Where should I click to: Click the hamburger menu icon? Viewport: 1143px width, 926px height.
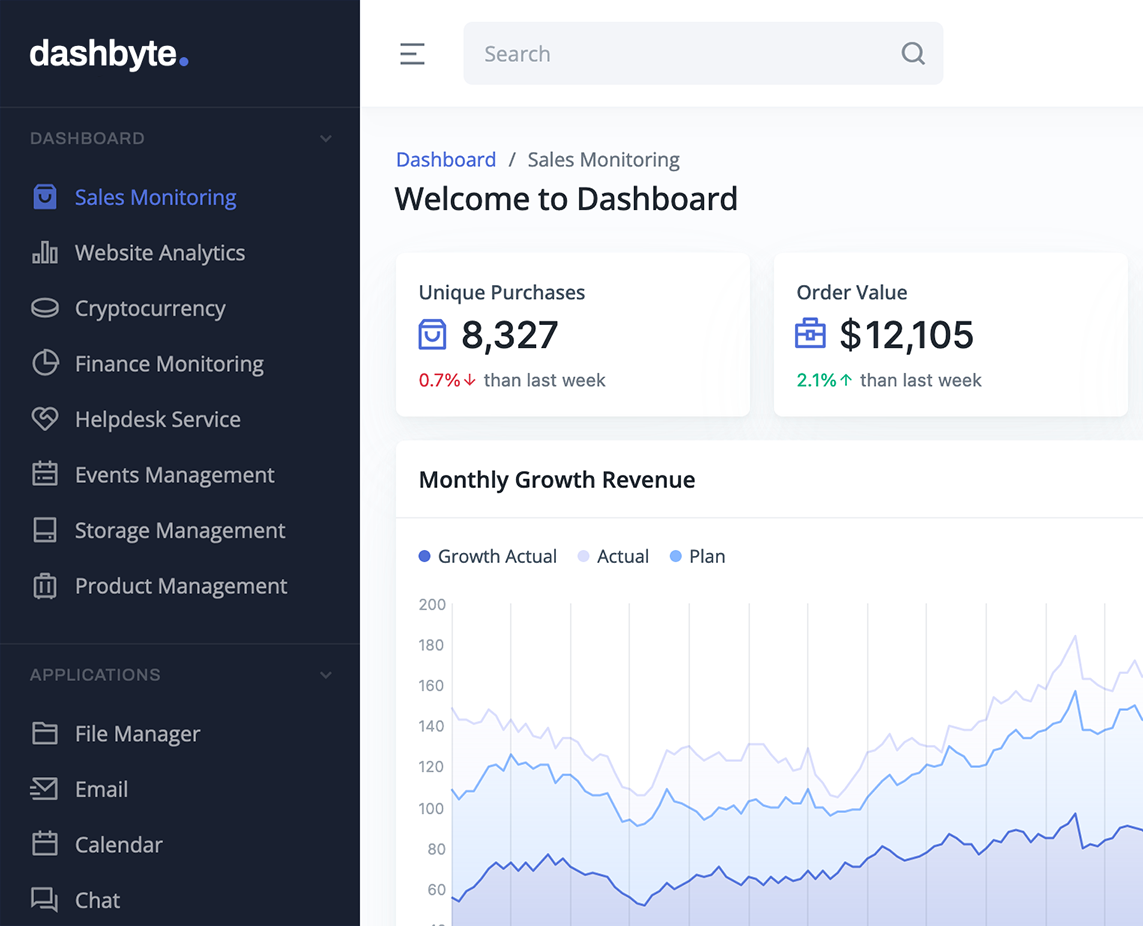412,54
